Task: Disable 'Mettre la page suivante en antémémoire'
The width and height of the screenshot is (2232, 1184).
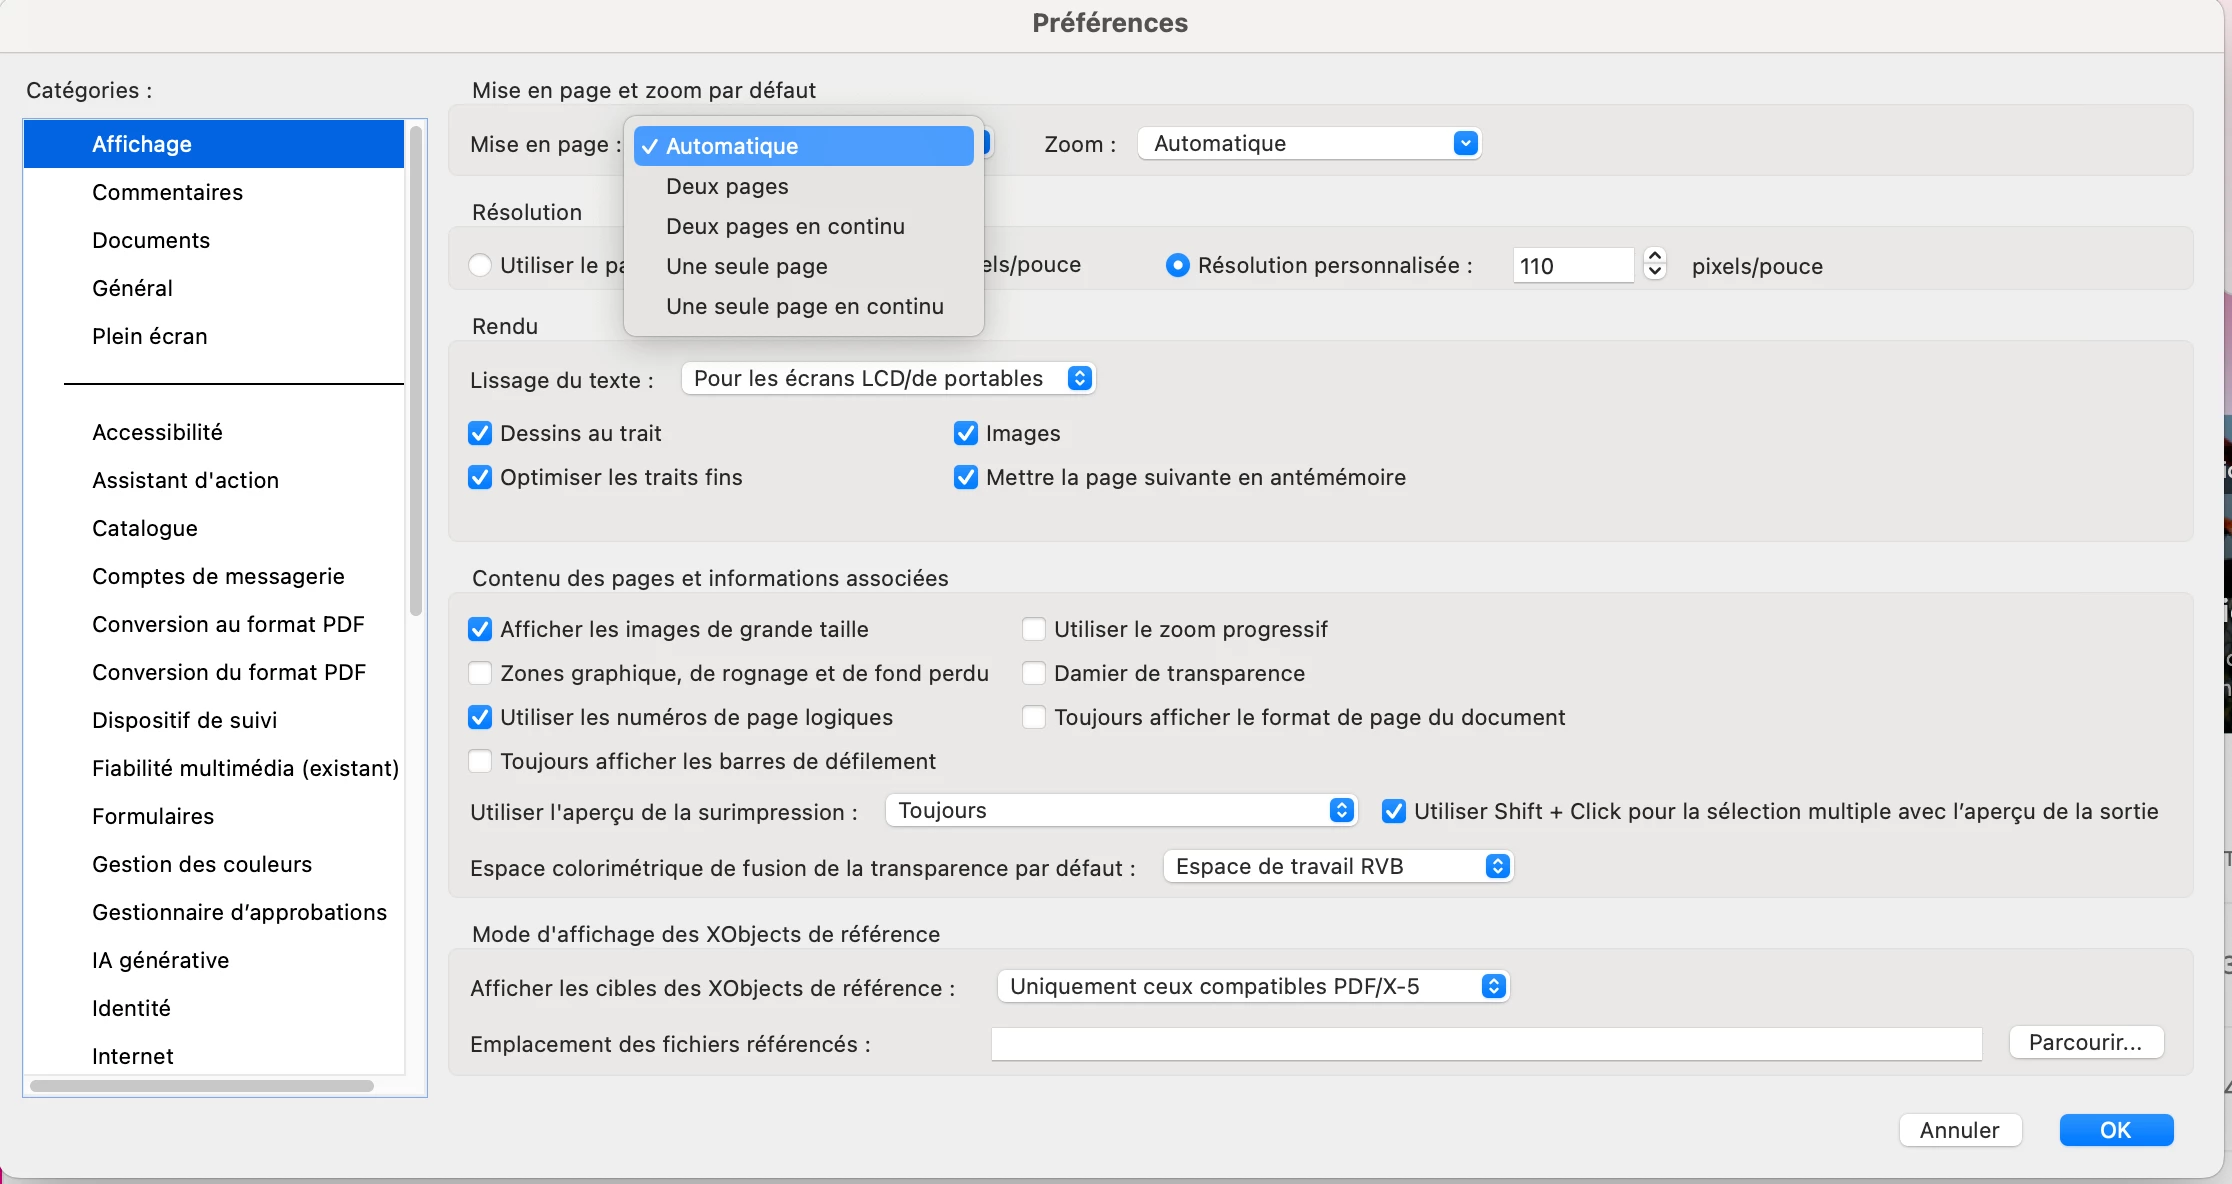Action: tap(966, 478)
